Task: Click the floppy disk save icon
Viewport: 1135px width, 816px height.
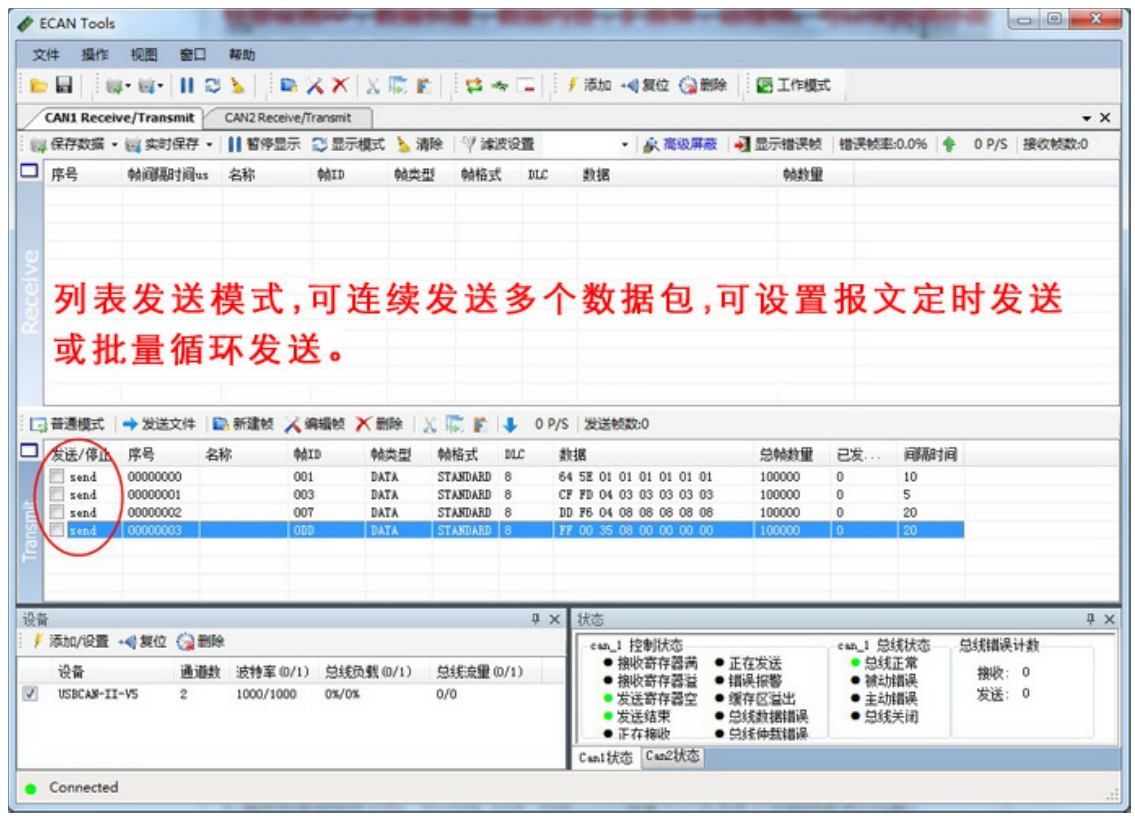Action: 64,85
